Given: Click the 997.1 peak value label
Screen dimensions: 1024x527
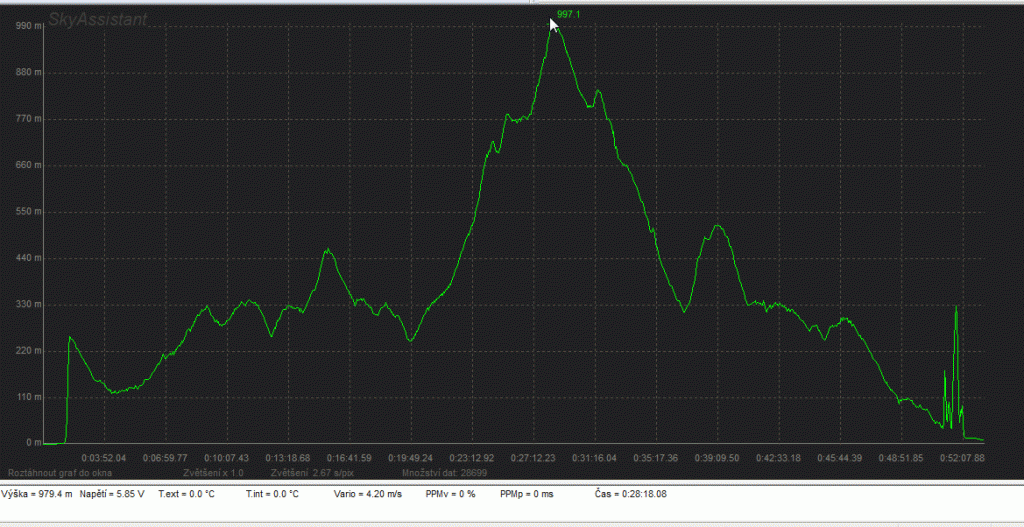Looking at the screenshot, I should (568, 15).
